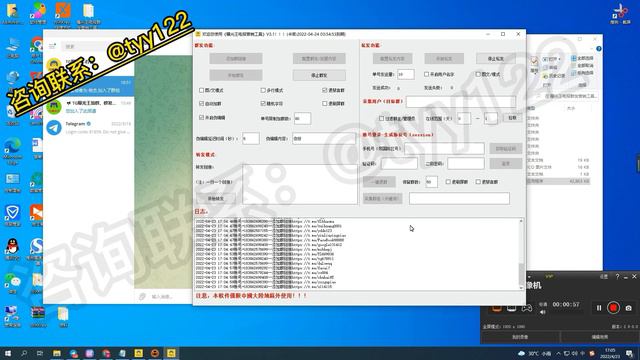Open recorder right bottom tab button
The width and height of the screenshot is (640, 360).
click(x=600, y=337)
